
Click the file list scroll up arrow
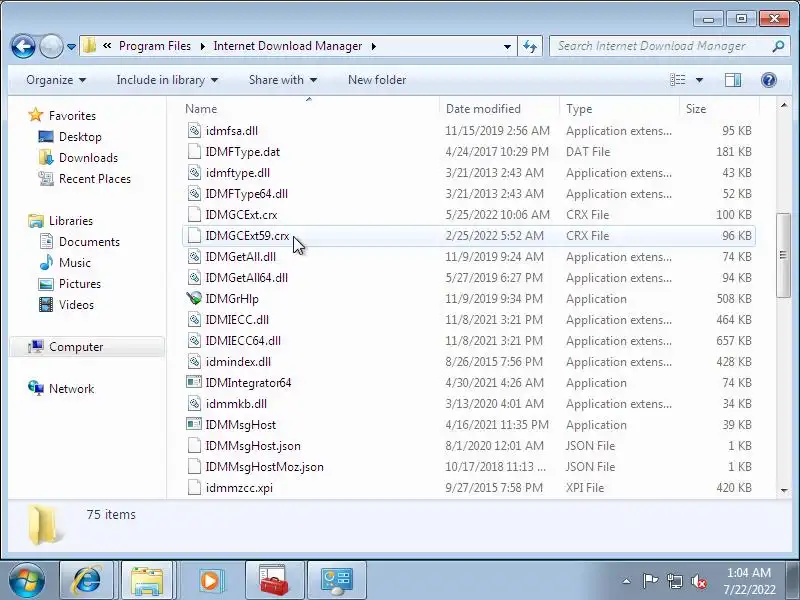[784, 106]
